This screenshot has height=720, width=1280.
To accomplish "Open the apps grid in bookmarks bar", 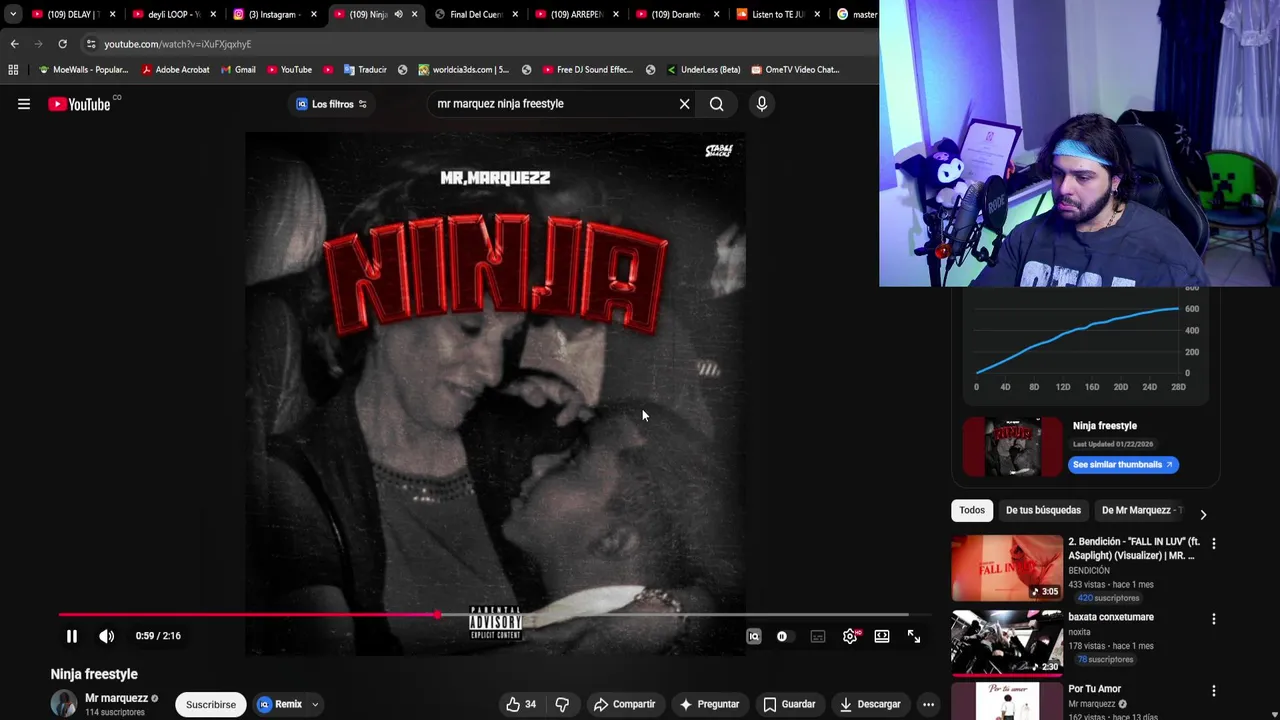I will coord(13,70).
